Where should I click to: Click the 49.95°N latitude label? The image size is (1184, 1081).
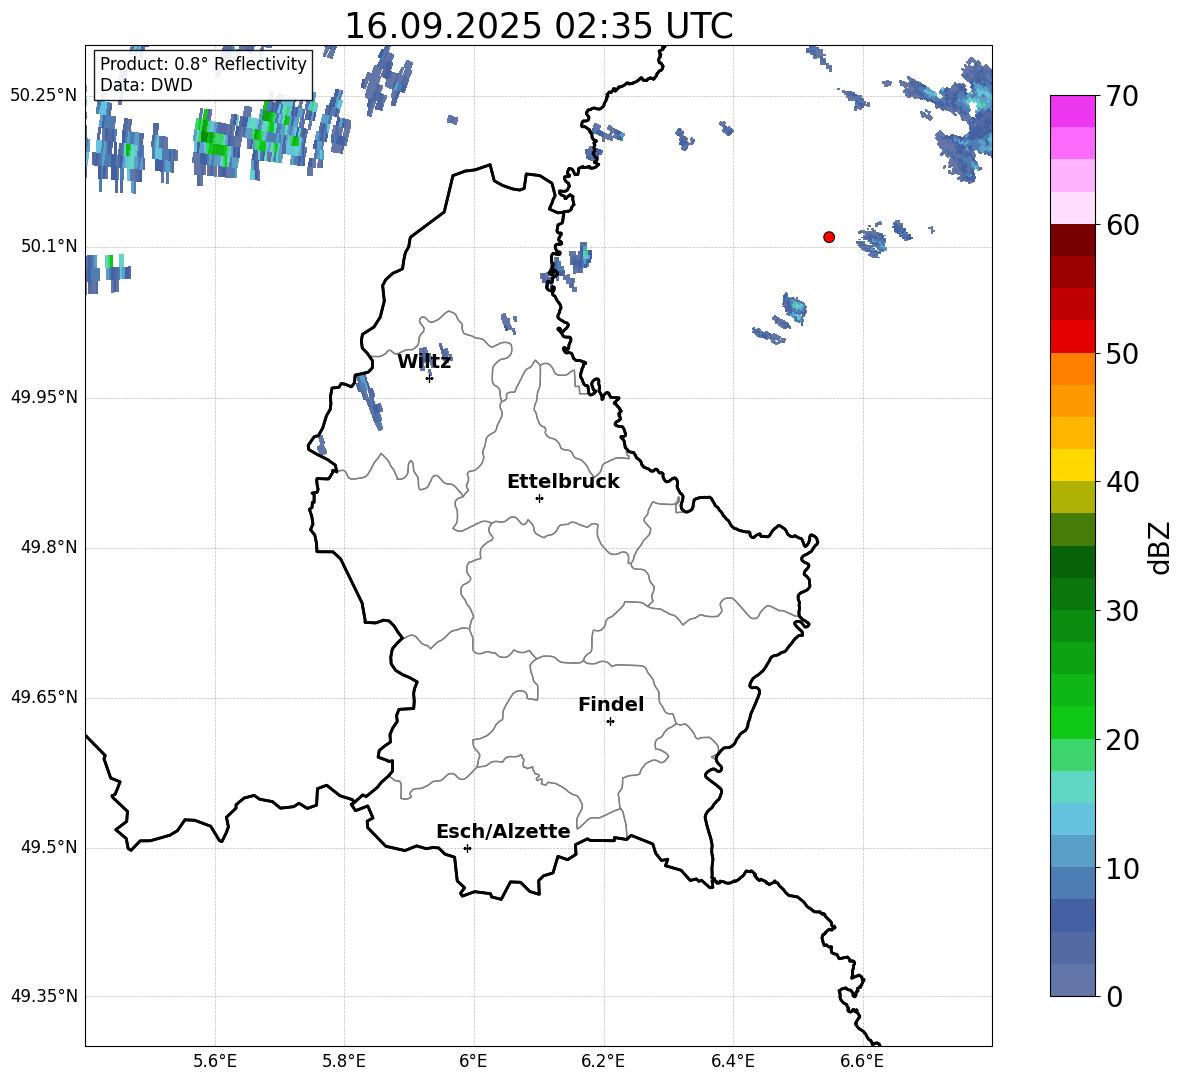pos(44,397)
